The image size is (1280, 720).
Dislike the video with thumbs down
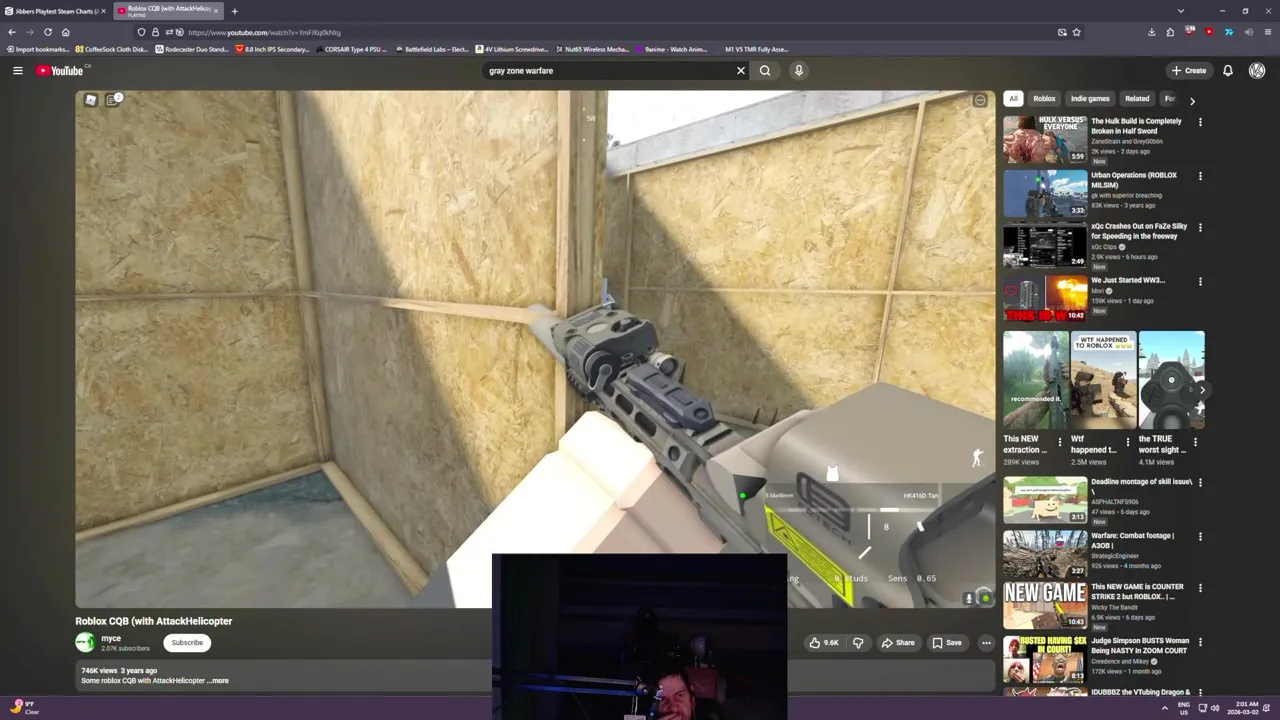[x=858, y=643]
